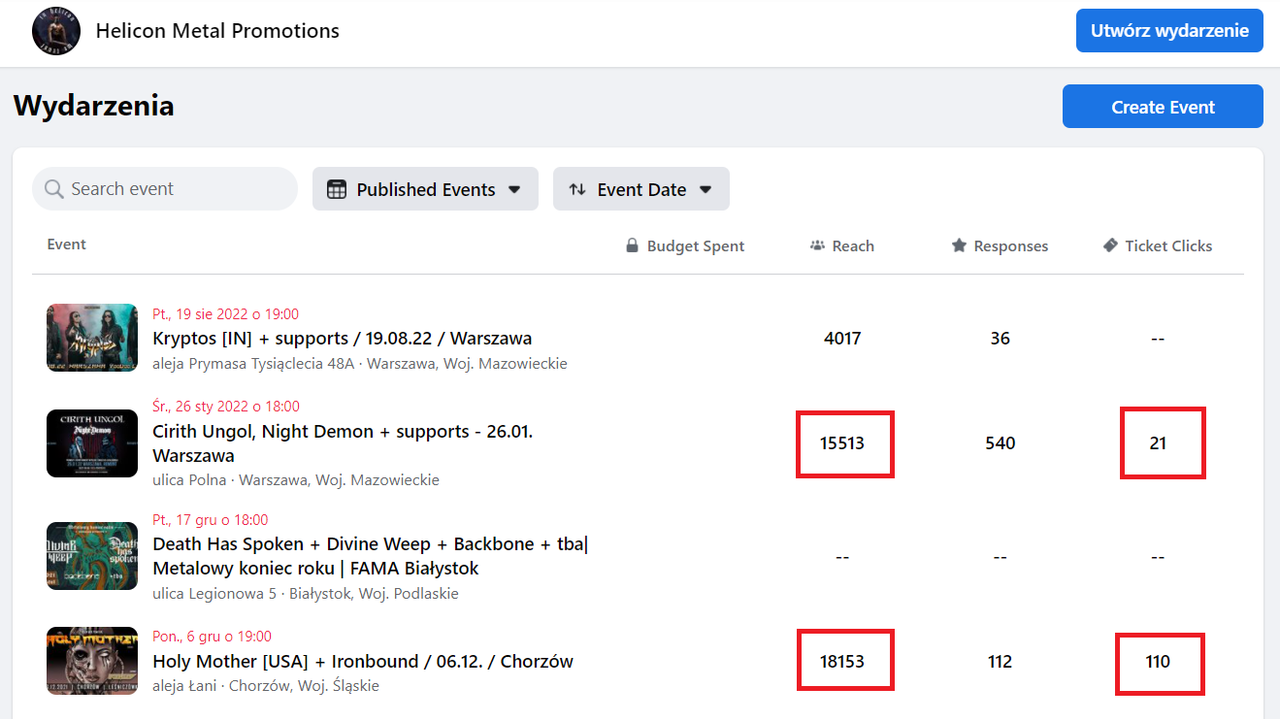
Task: Click the Helicon Metal Promotions page name
Action: [x=217, y=31]
